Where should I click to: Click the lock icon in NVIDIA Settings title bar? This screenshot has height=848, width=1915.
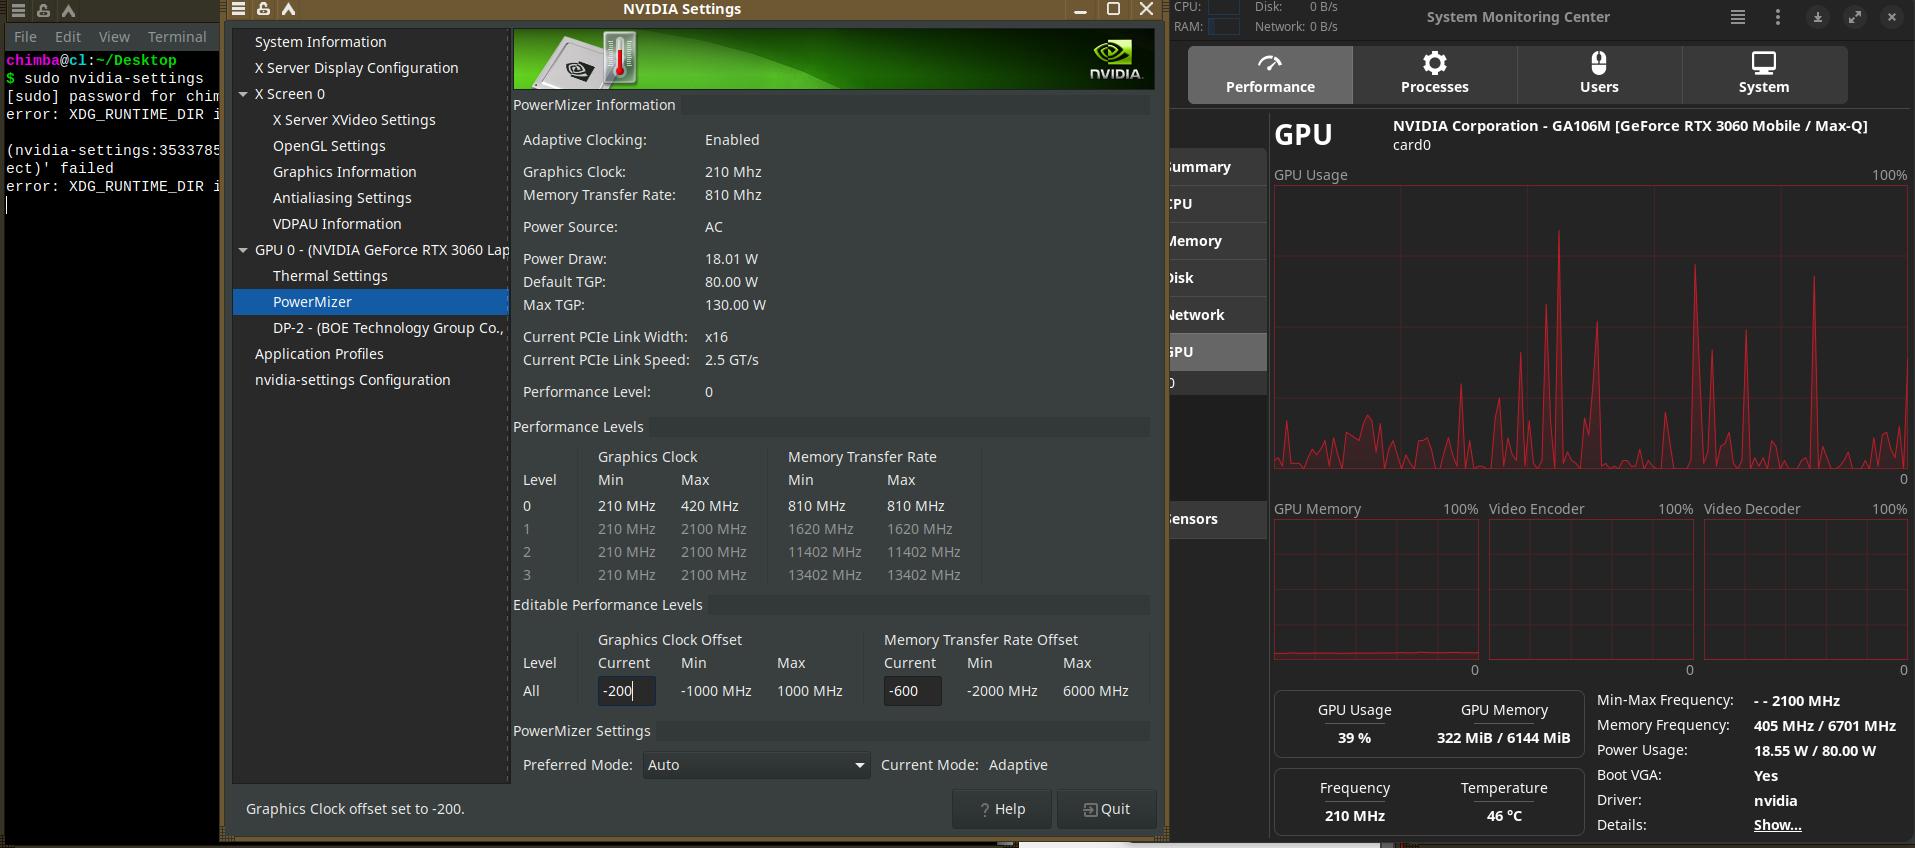tap(263, 9)
